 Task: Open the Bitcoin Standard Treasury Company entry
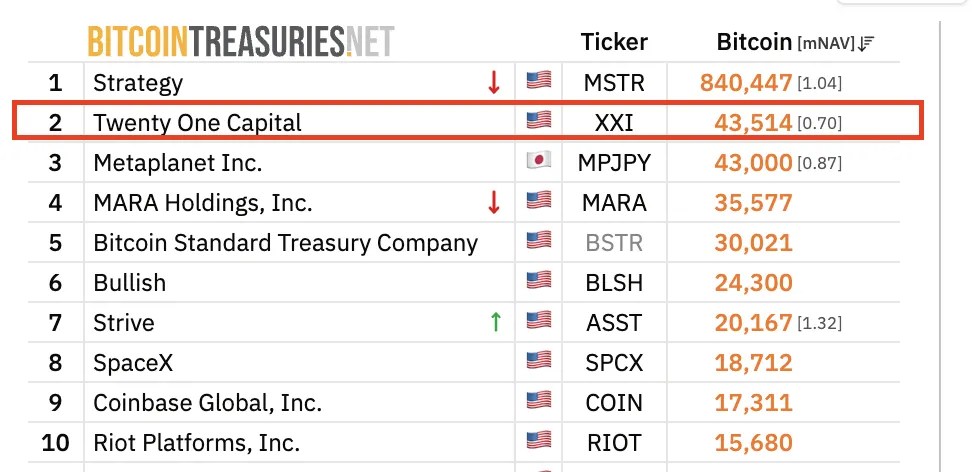pos(286,243)
